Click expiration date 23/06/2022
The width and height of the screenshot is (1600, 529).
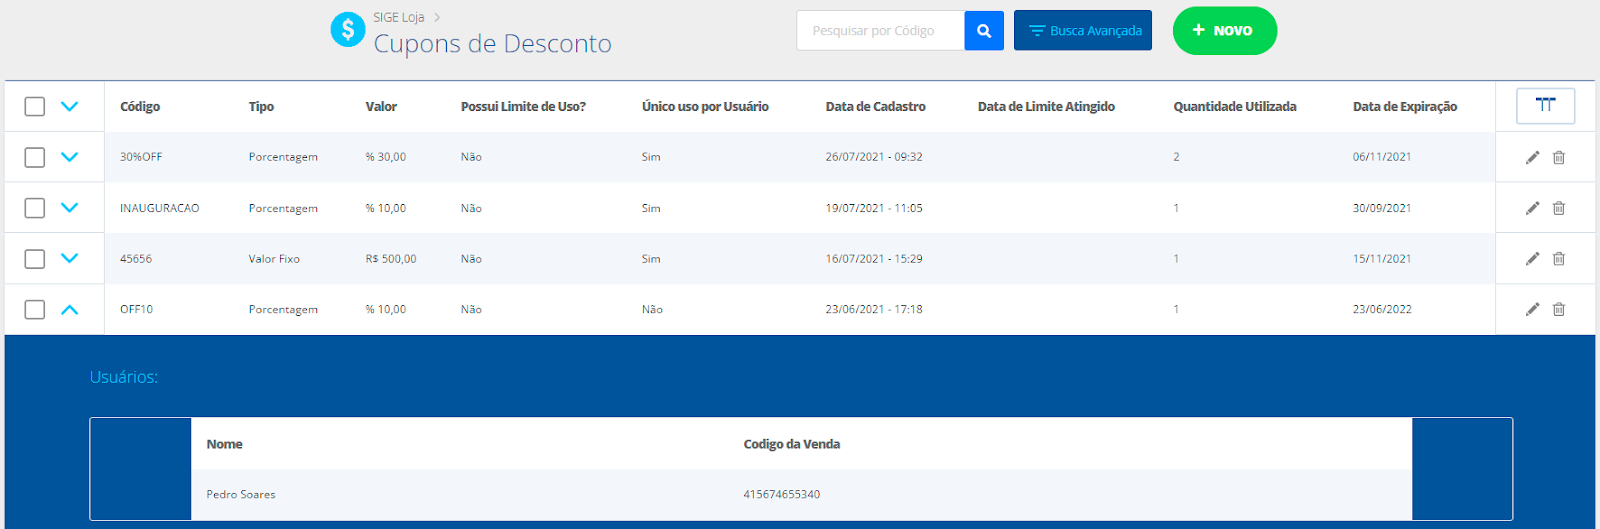(1382, 309)
